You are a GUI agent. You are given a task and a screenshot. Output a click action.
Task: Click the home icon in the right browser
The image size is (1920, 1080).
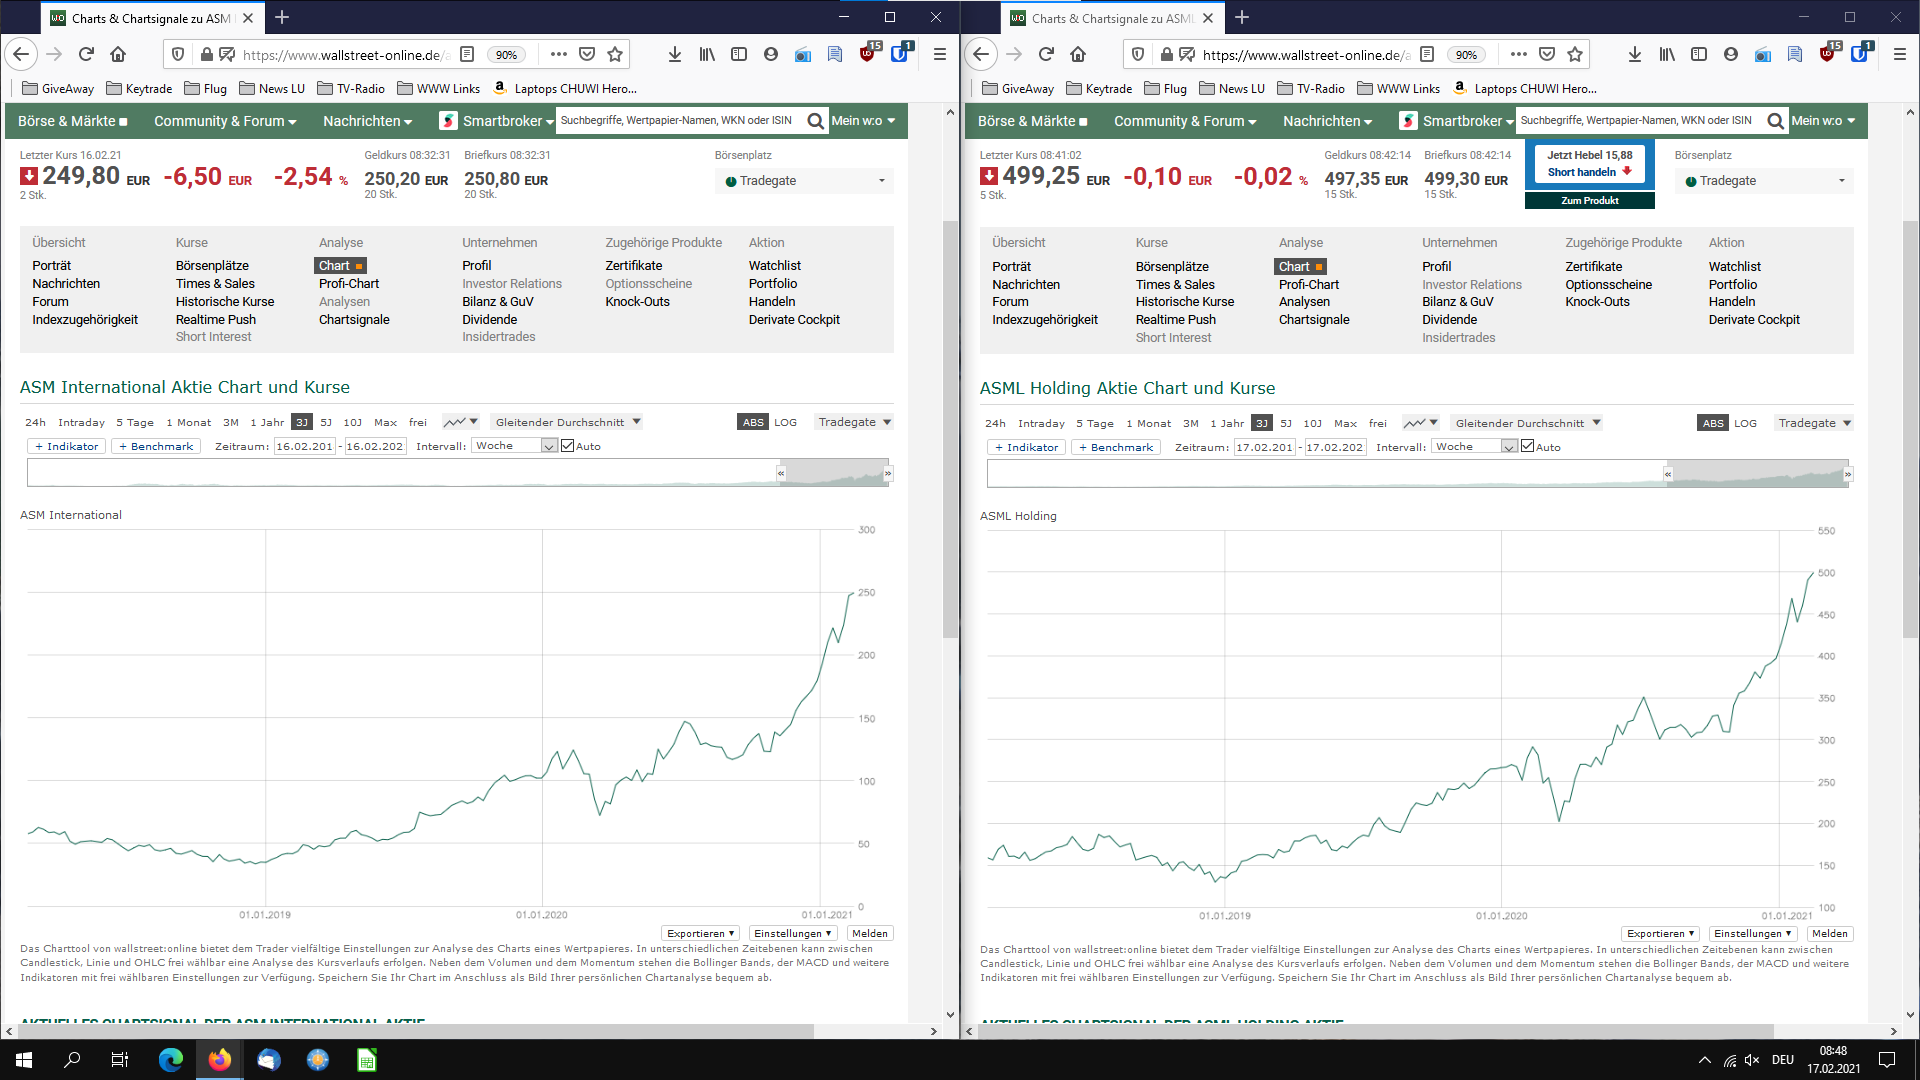click(1078, 54)
